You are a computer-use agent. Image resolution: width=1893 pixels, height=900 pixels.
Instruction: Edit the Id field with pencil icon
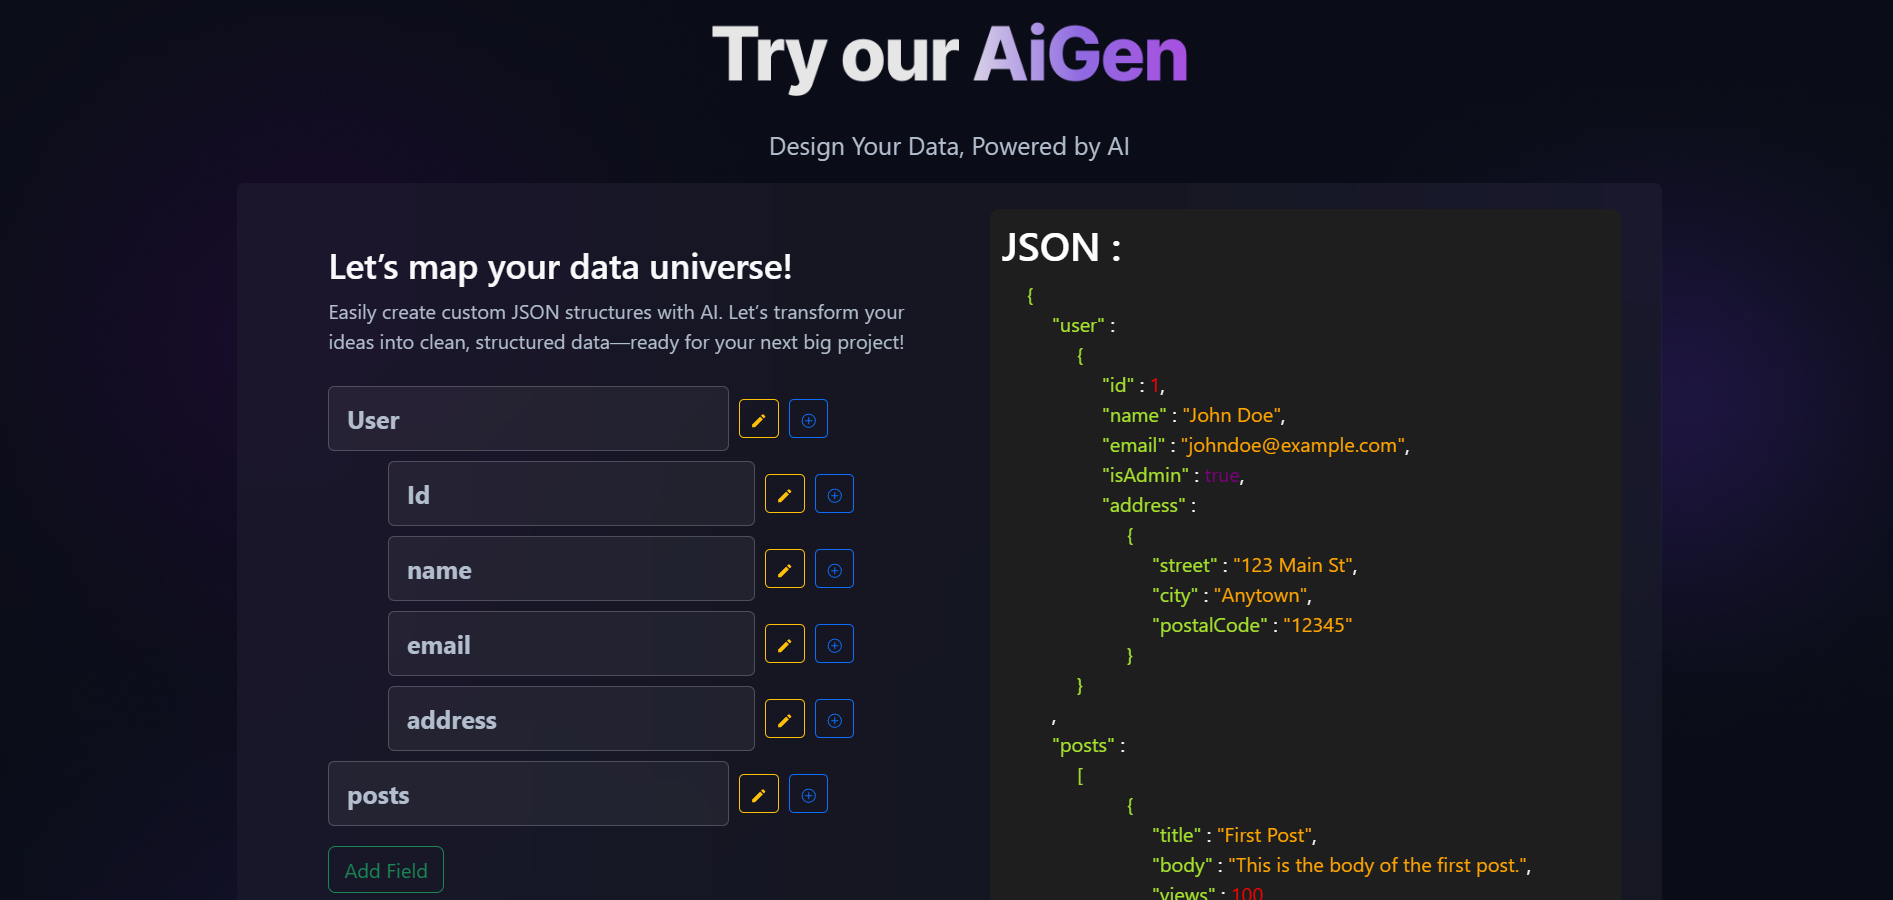pos(784,494)
